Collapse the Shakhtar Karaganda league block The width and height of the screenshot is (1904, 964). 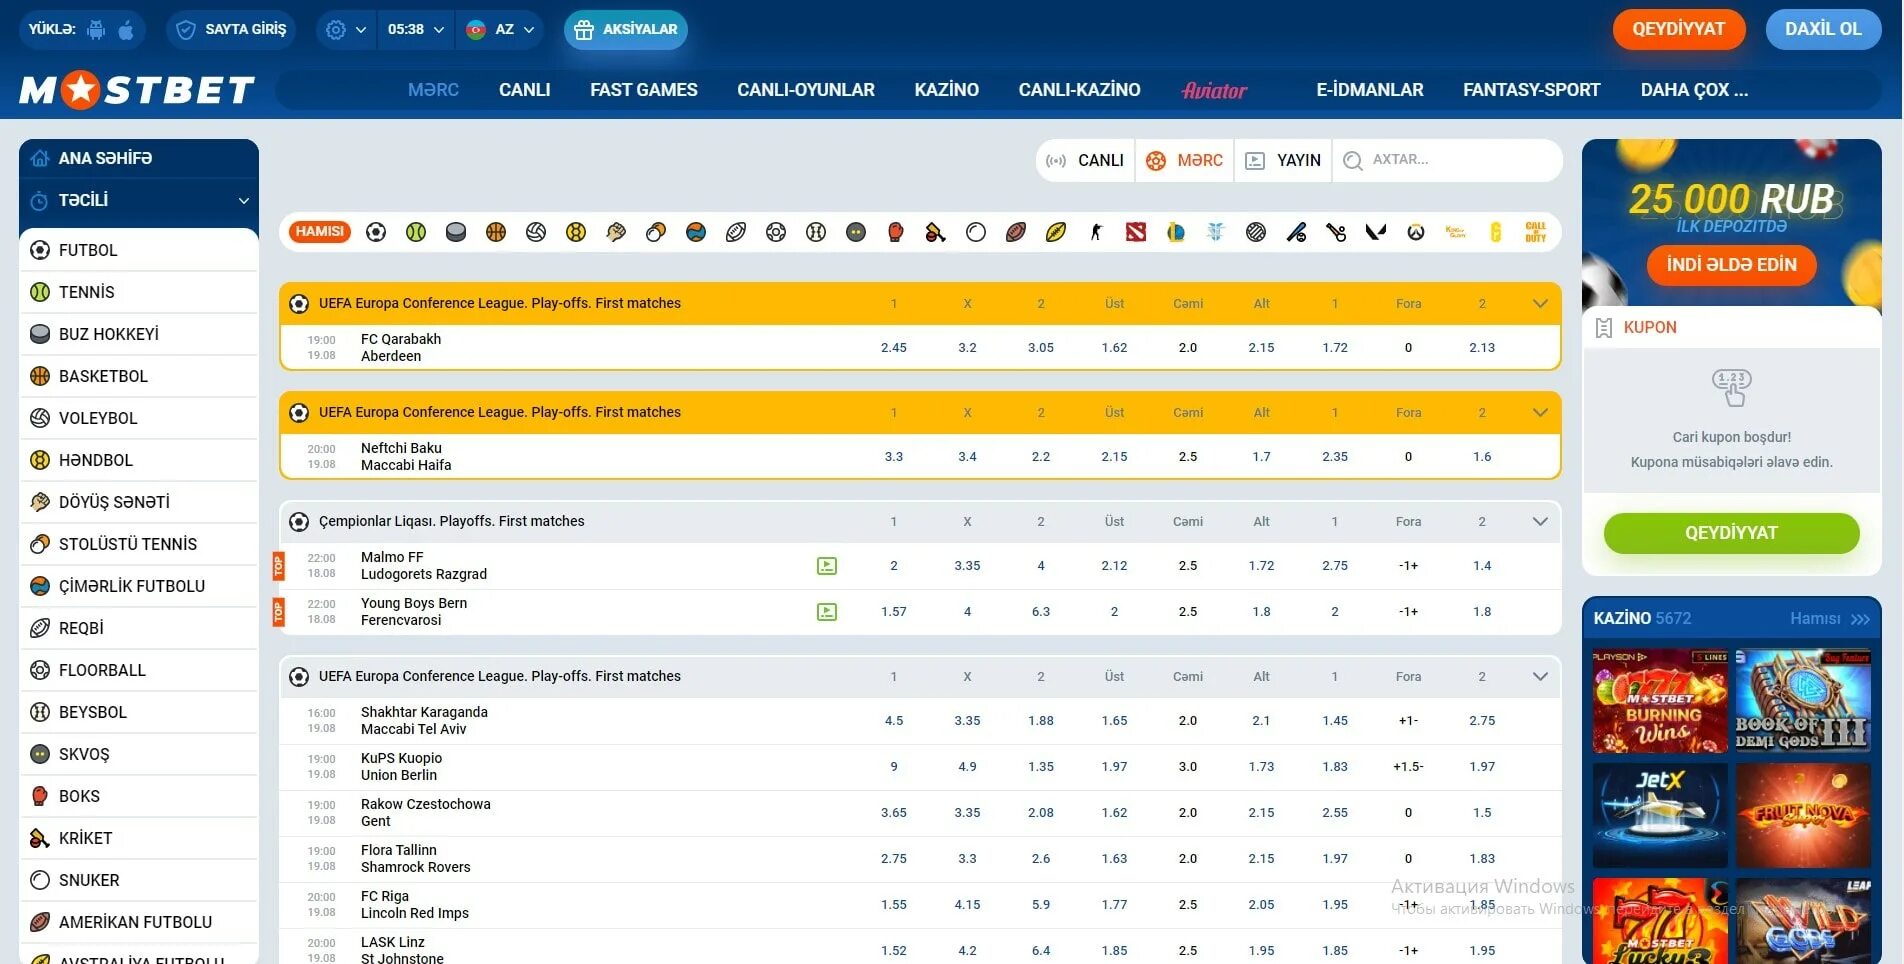point(1540,676)
